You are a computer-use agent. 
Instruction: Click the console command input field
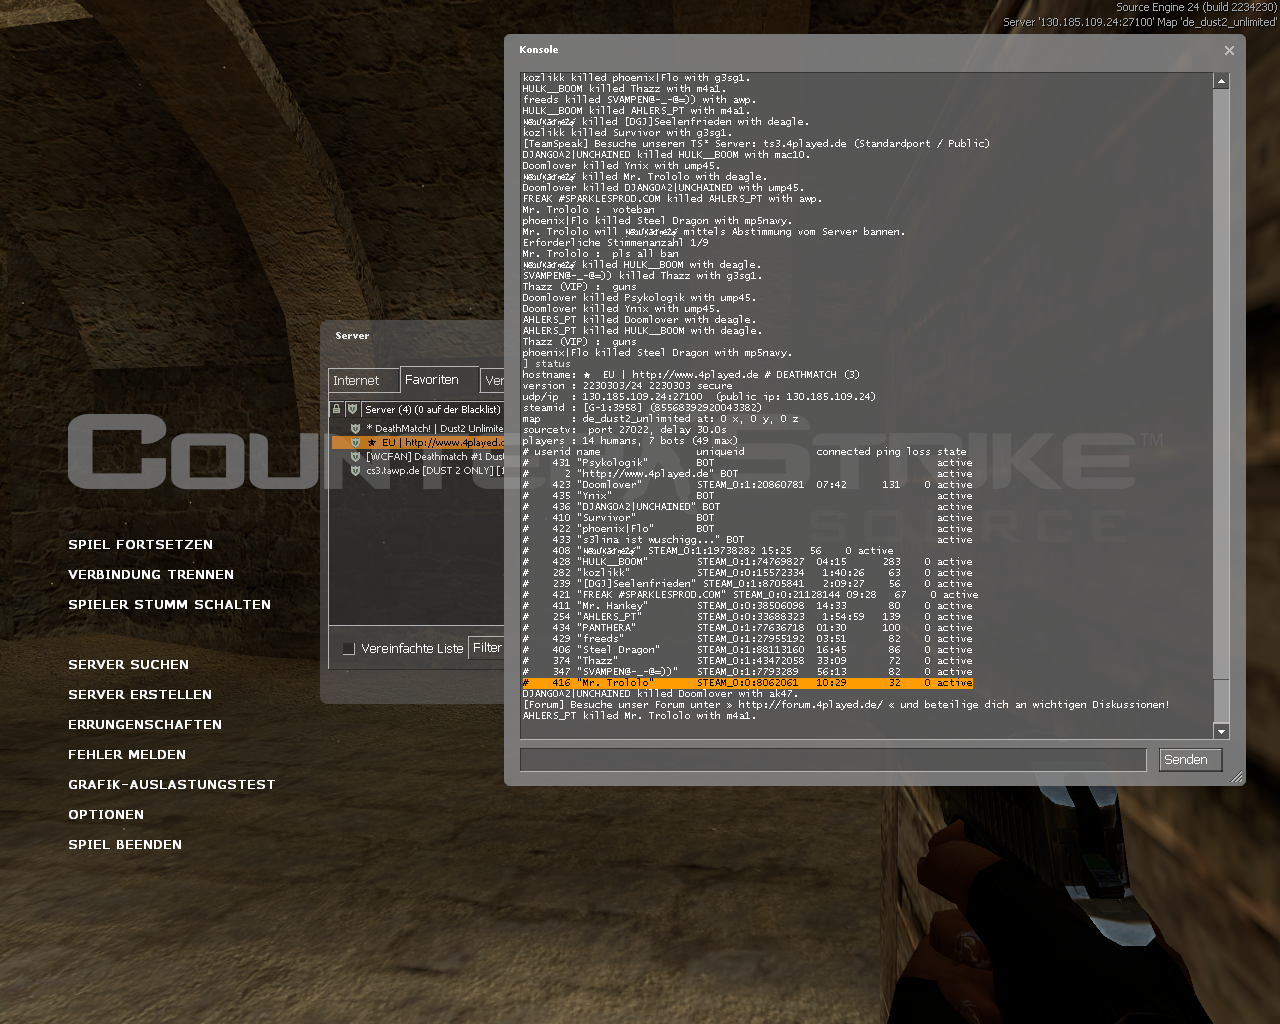pyautogui.click(x=833, y=760)
